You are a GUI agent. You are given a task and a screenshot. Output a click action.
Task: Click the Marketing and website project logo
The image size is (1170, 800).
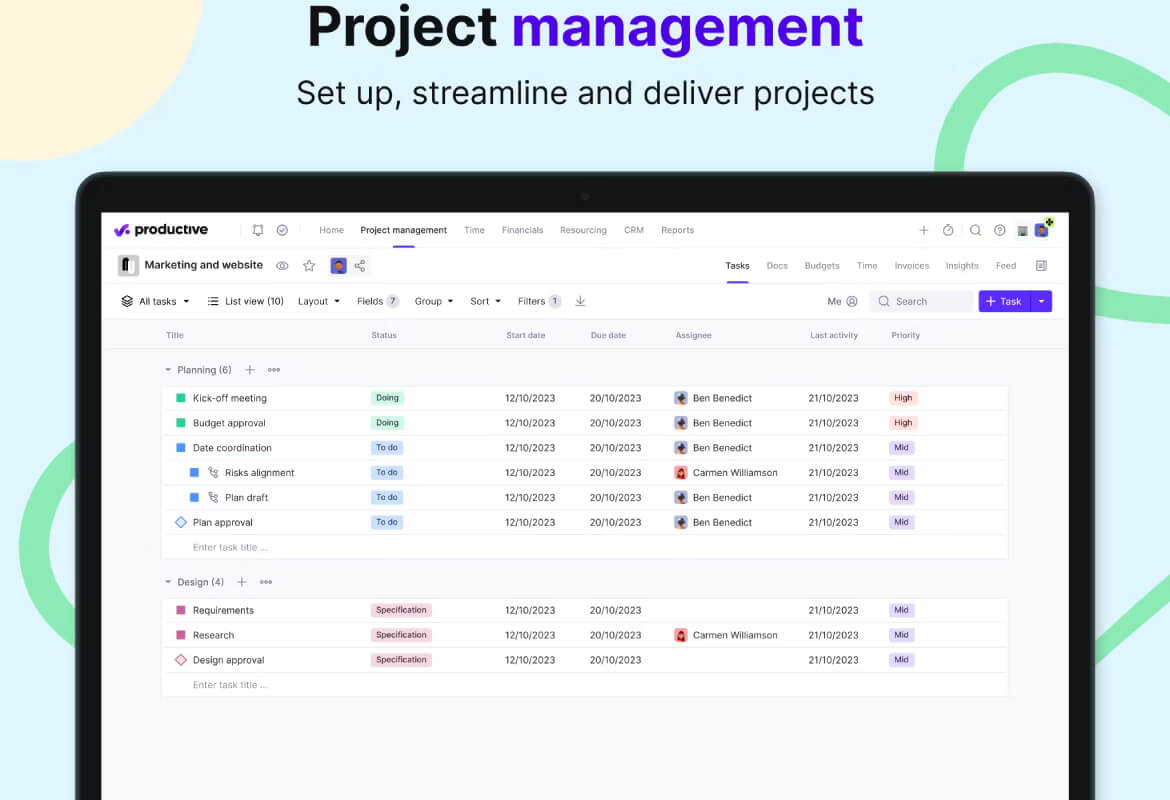(128, 265)
